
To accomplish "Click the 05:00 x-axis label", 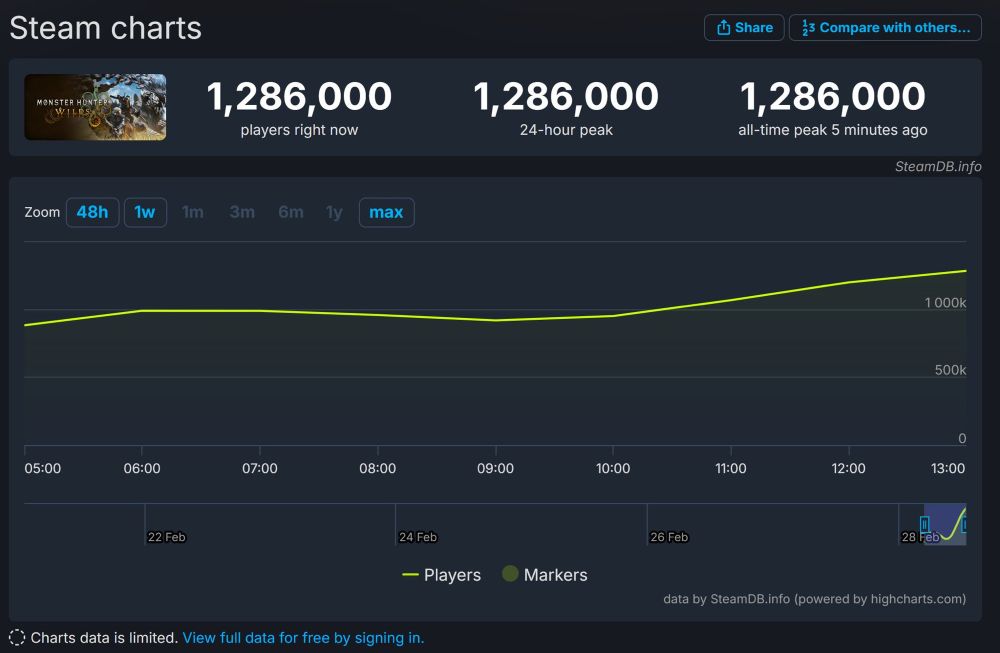I will 43,468.
